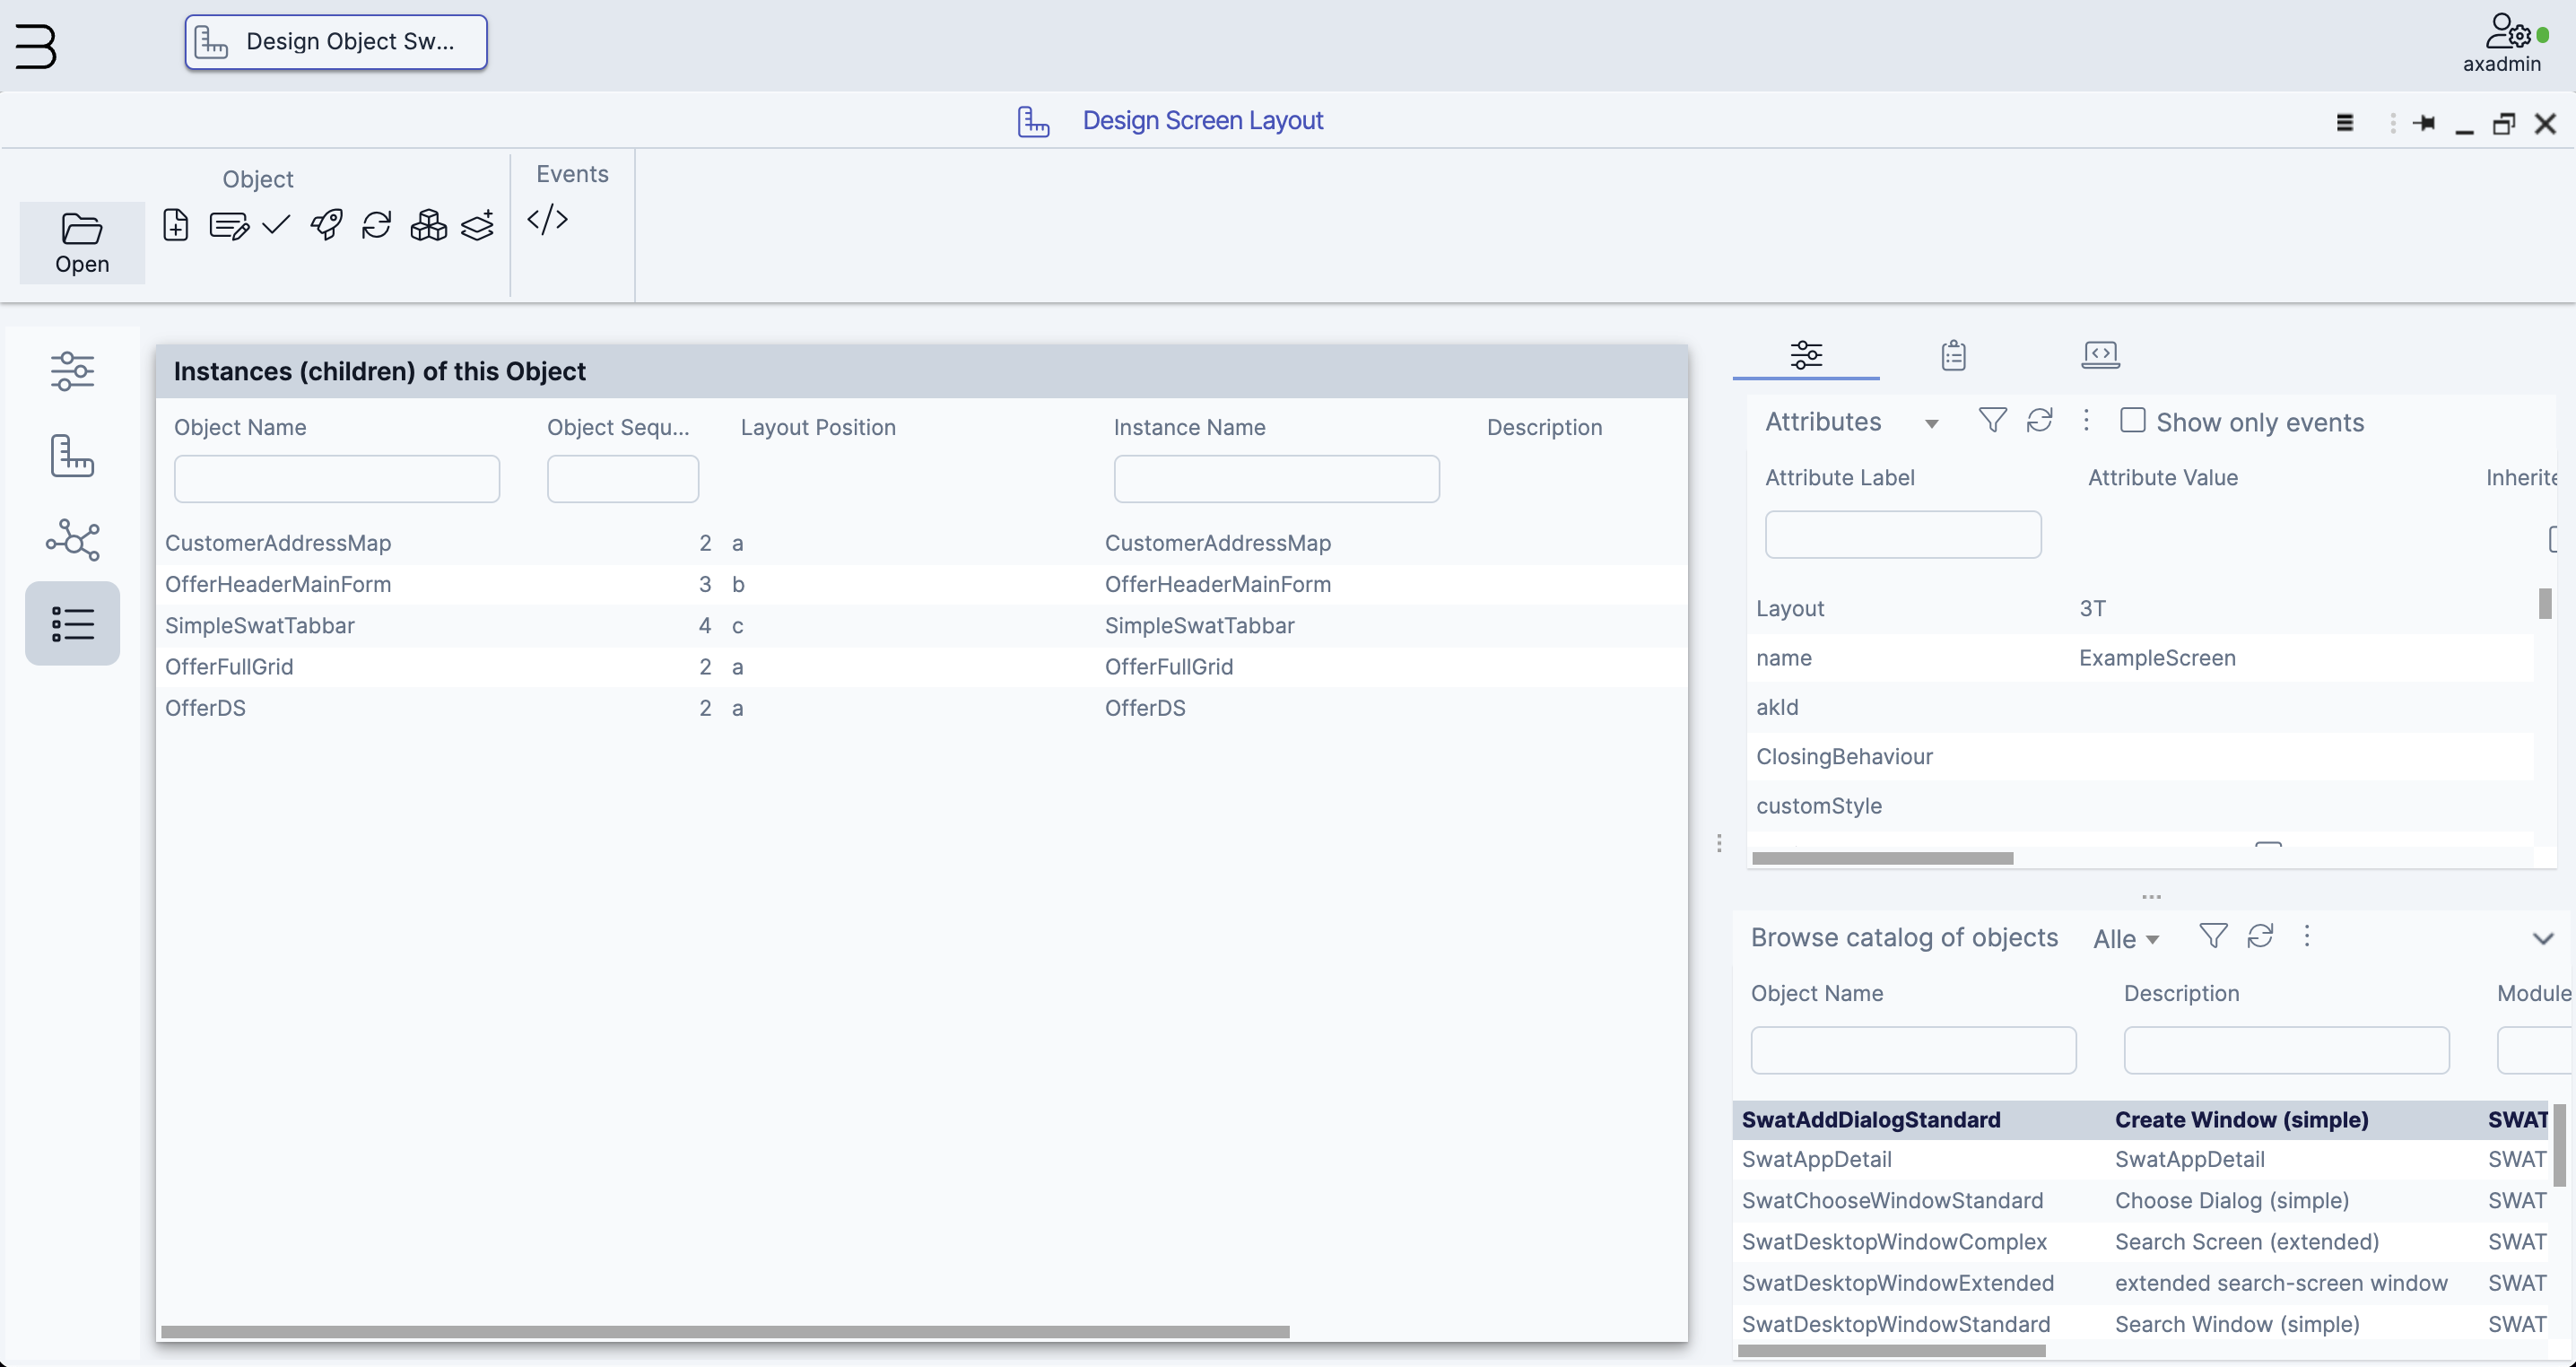
Task: Click the filter icon in Attributes panel
Action: pyautogui.click(x=1992, y=420)
